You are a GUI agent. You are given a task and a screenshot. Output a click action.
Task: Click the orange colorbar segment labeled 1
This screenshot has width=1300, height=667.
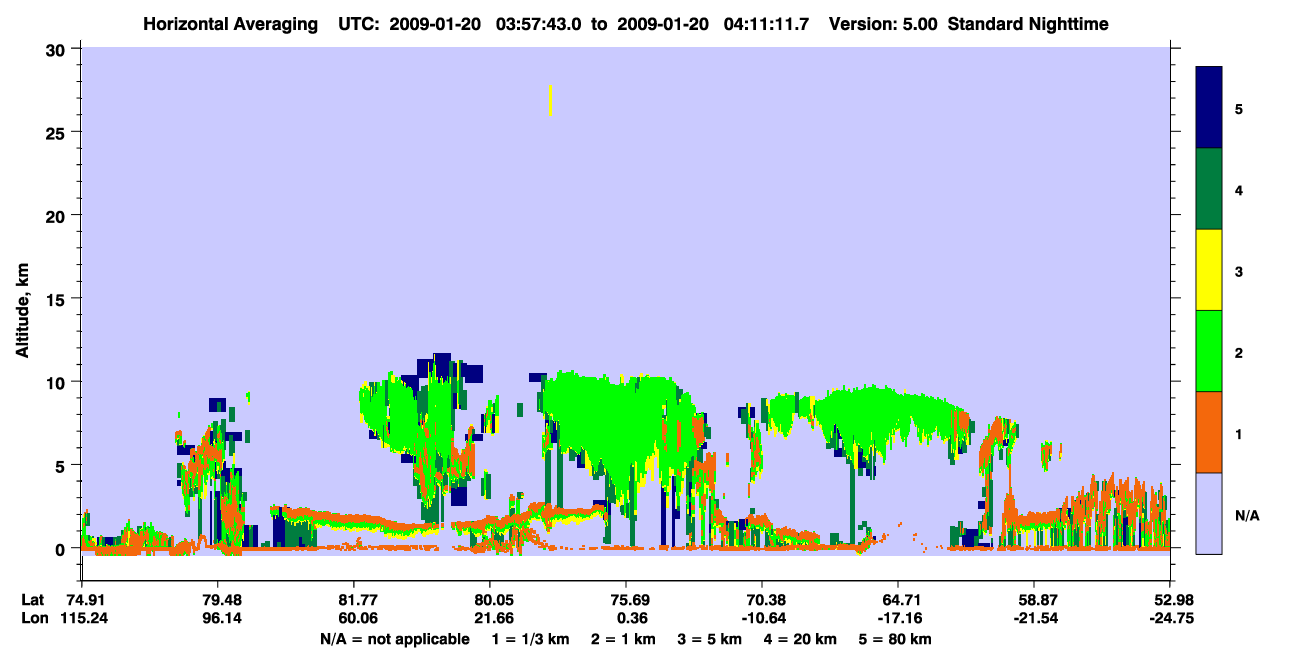(x=1209, y=432)
